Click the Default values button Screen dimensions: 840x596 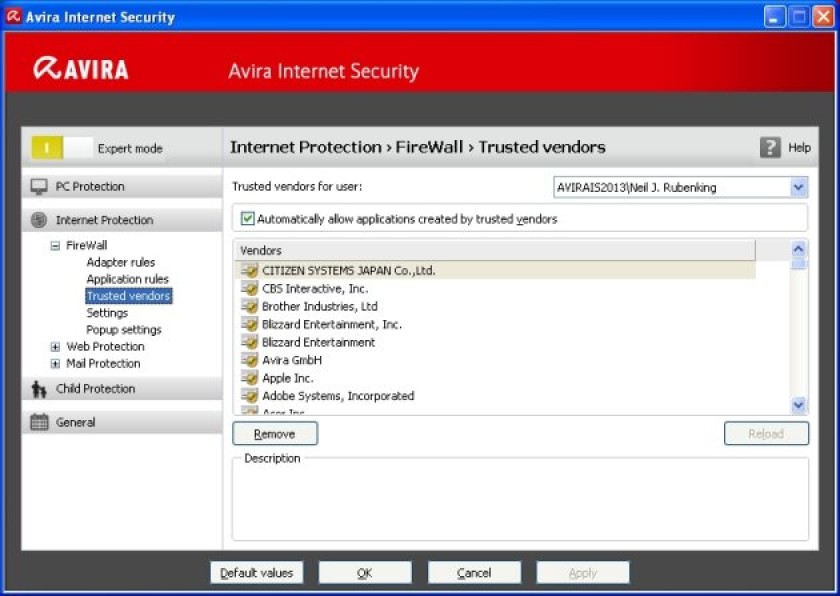tap(257, 573)
